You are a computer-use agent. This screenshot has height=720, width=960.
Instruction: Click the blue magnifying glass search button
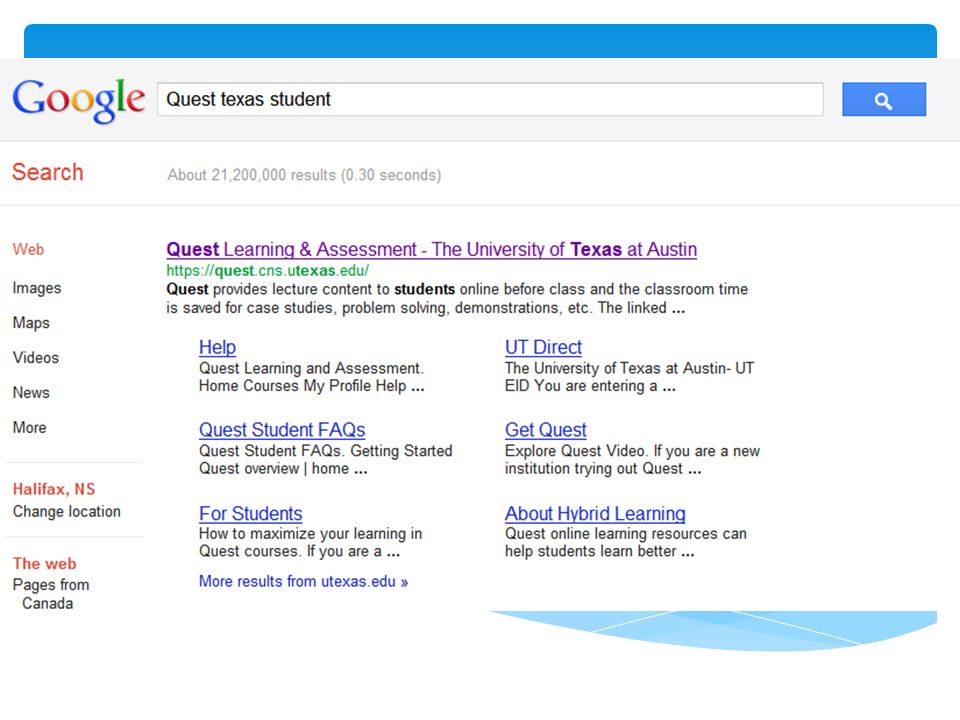883,99
